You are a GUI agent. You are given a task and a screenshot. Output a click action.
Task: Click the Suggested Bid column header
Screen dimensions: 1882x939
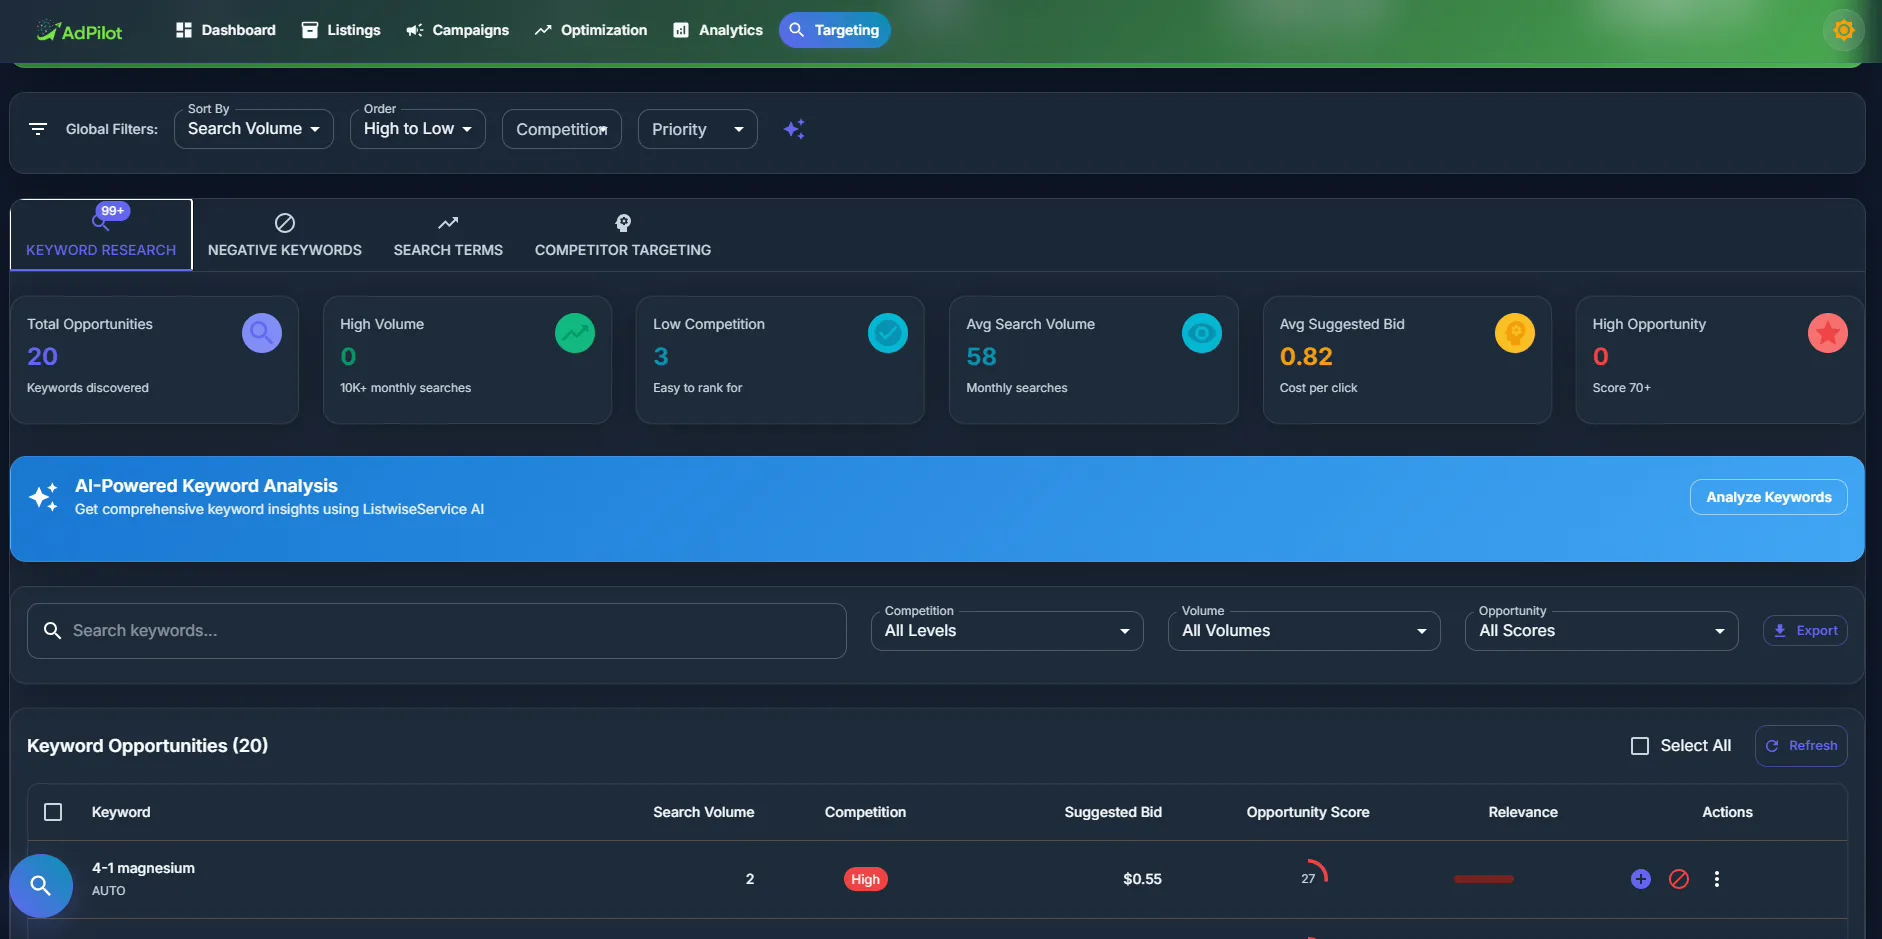[1113, 812]
